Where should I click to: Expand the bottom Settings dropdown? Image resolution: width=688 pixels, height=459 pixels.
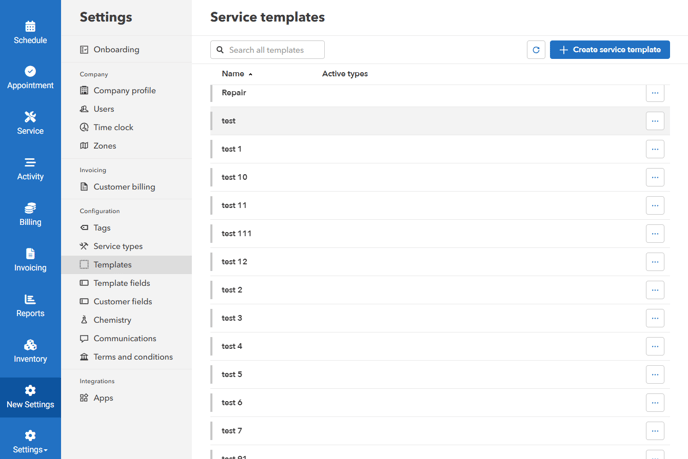30,442
